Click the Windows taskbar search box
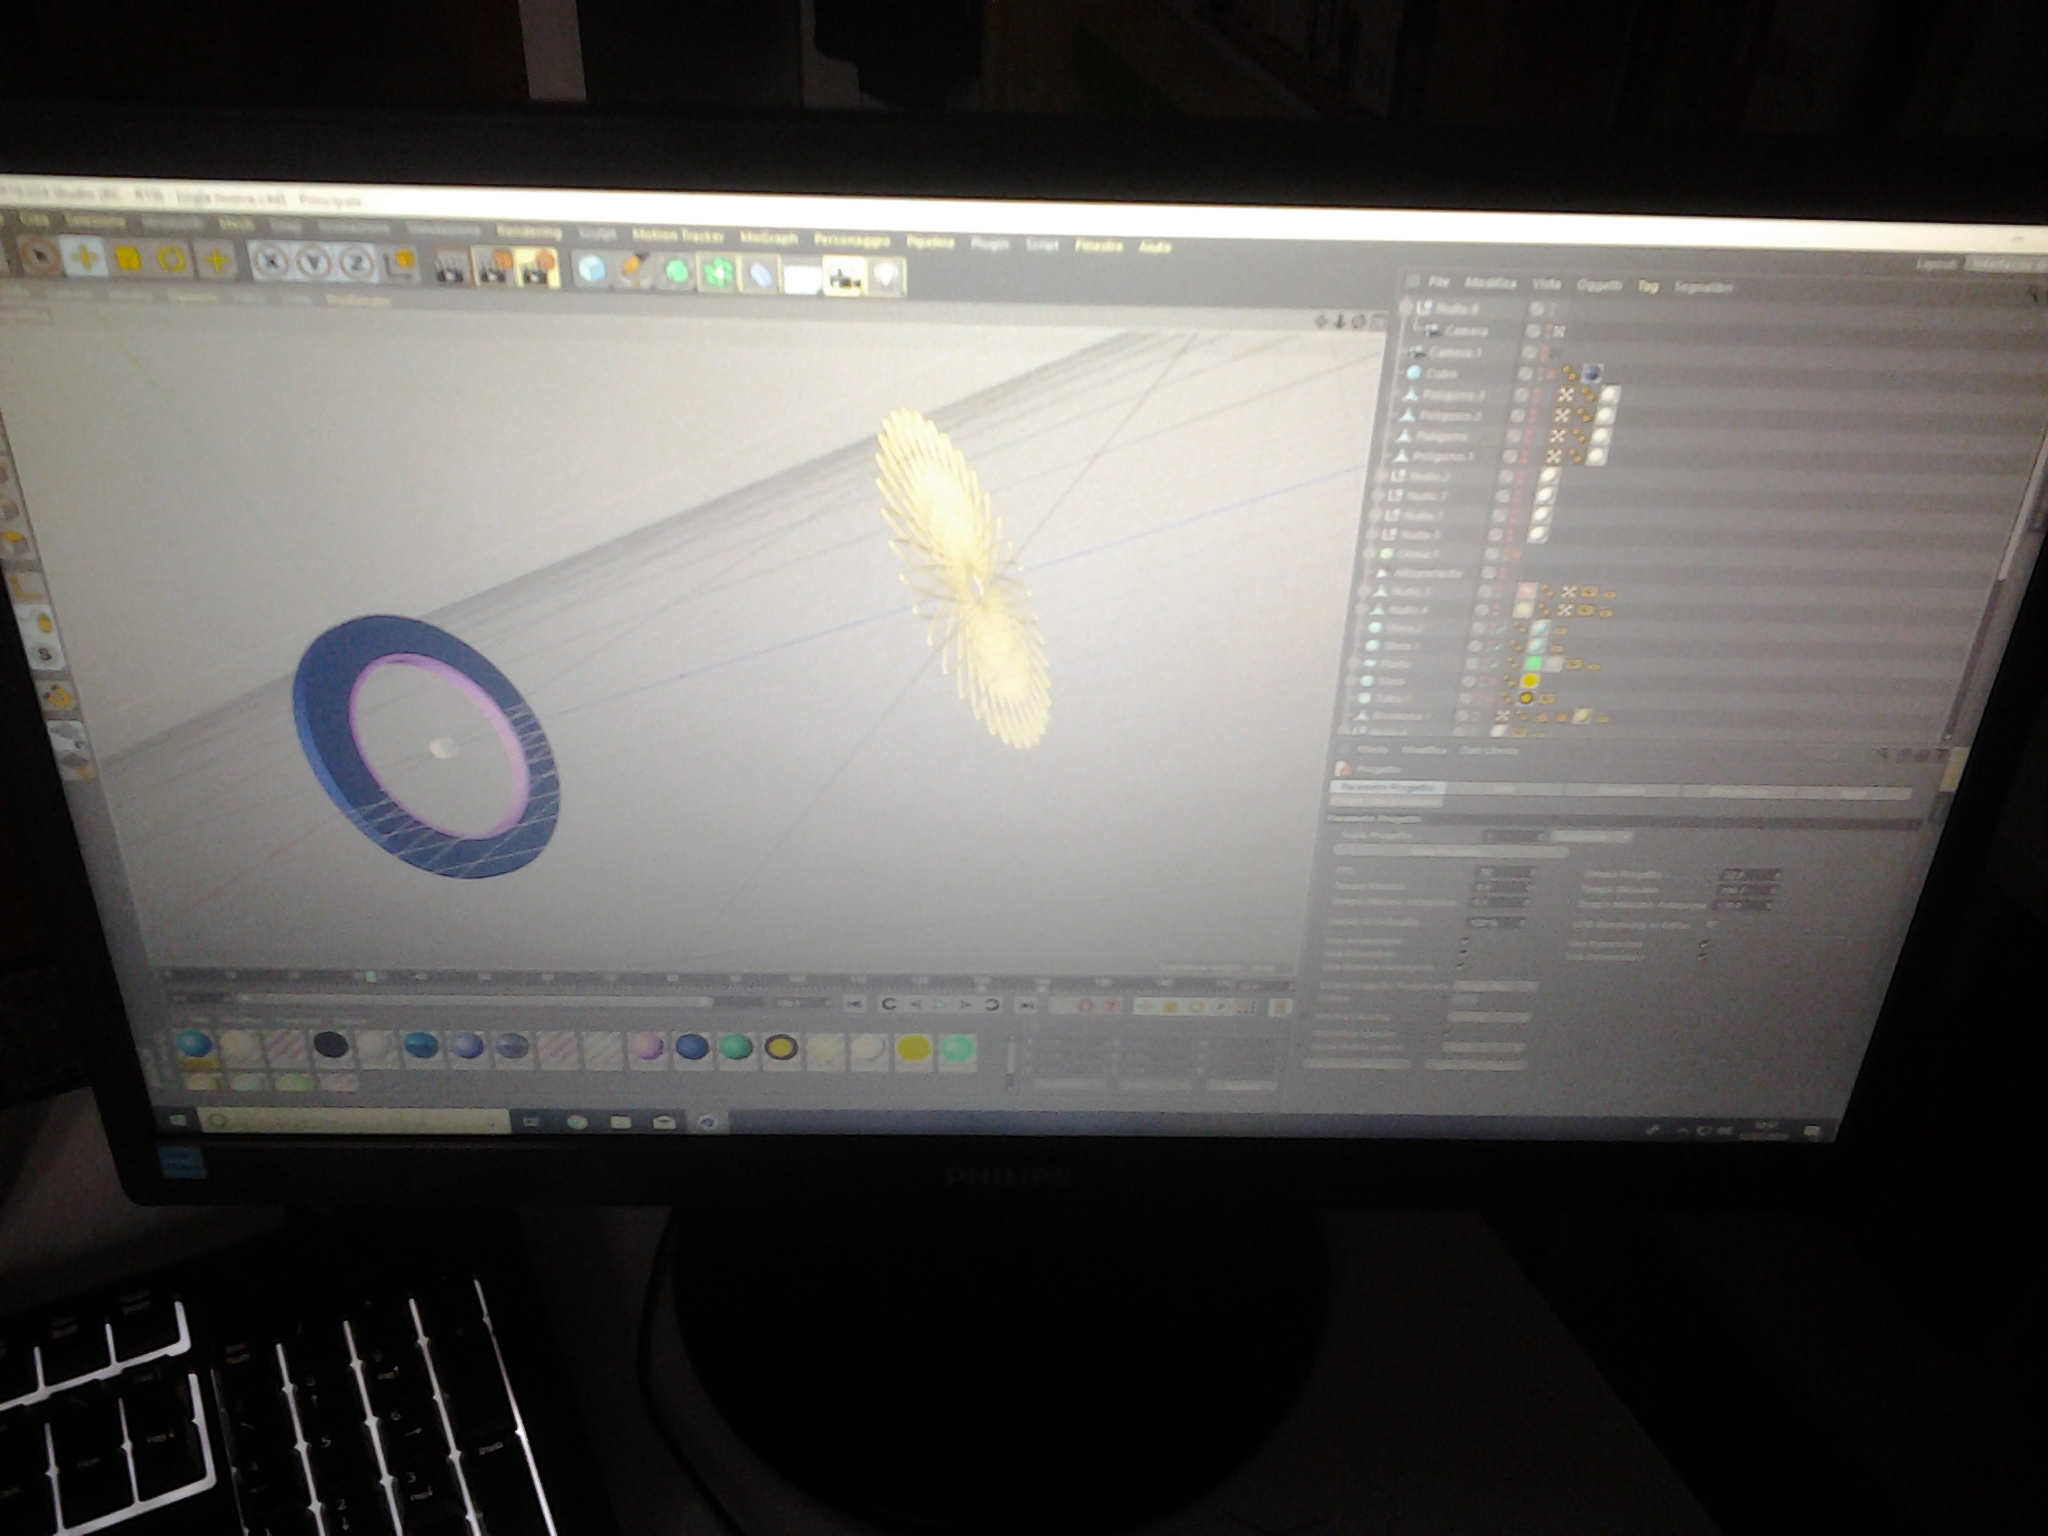Screen dimensions: 2048x1536 355,1120
